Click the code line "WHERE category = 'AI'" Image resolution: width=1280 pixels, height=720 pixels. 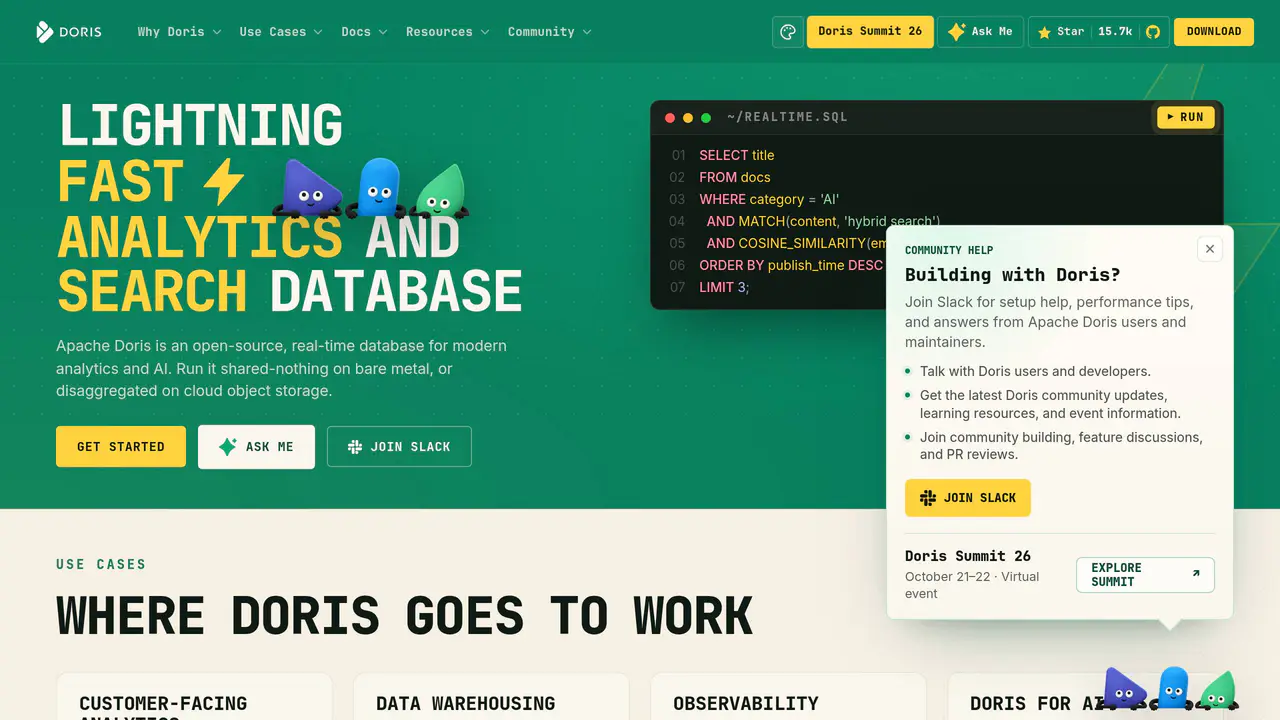[x=769, y=199]
